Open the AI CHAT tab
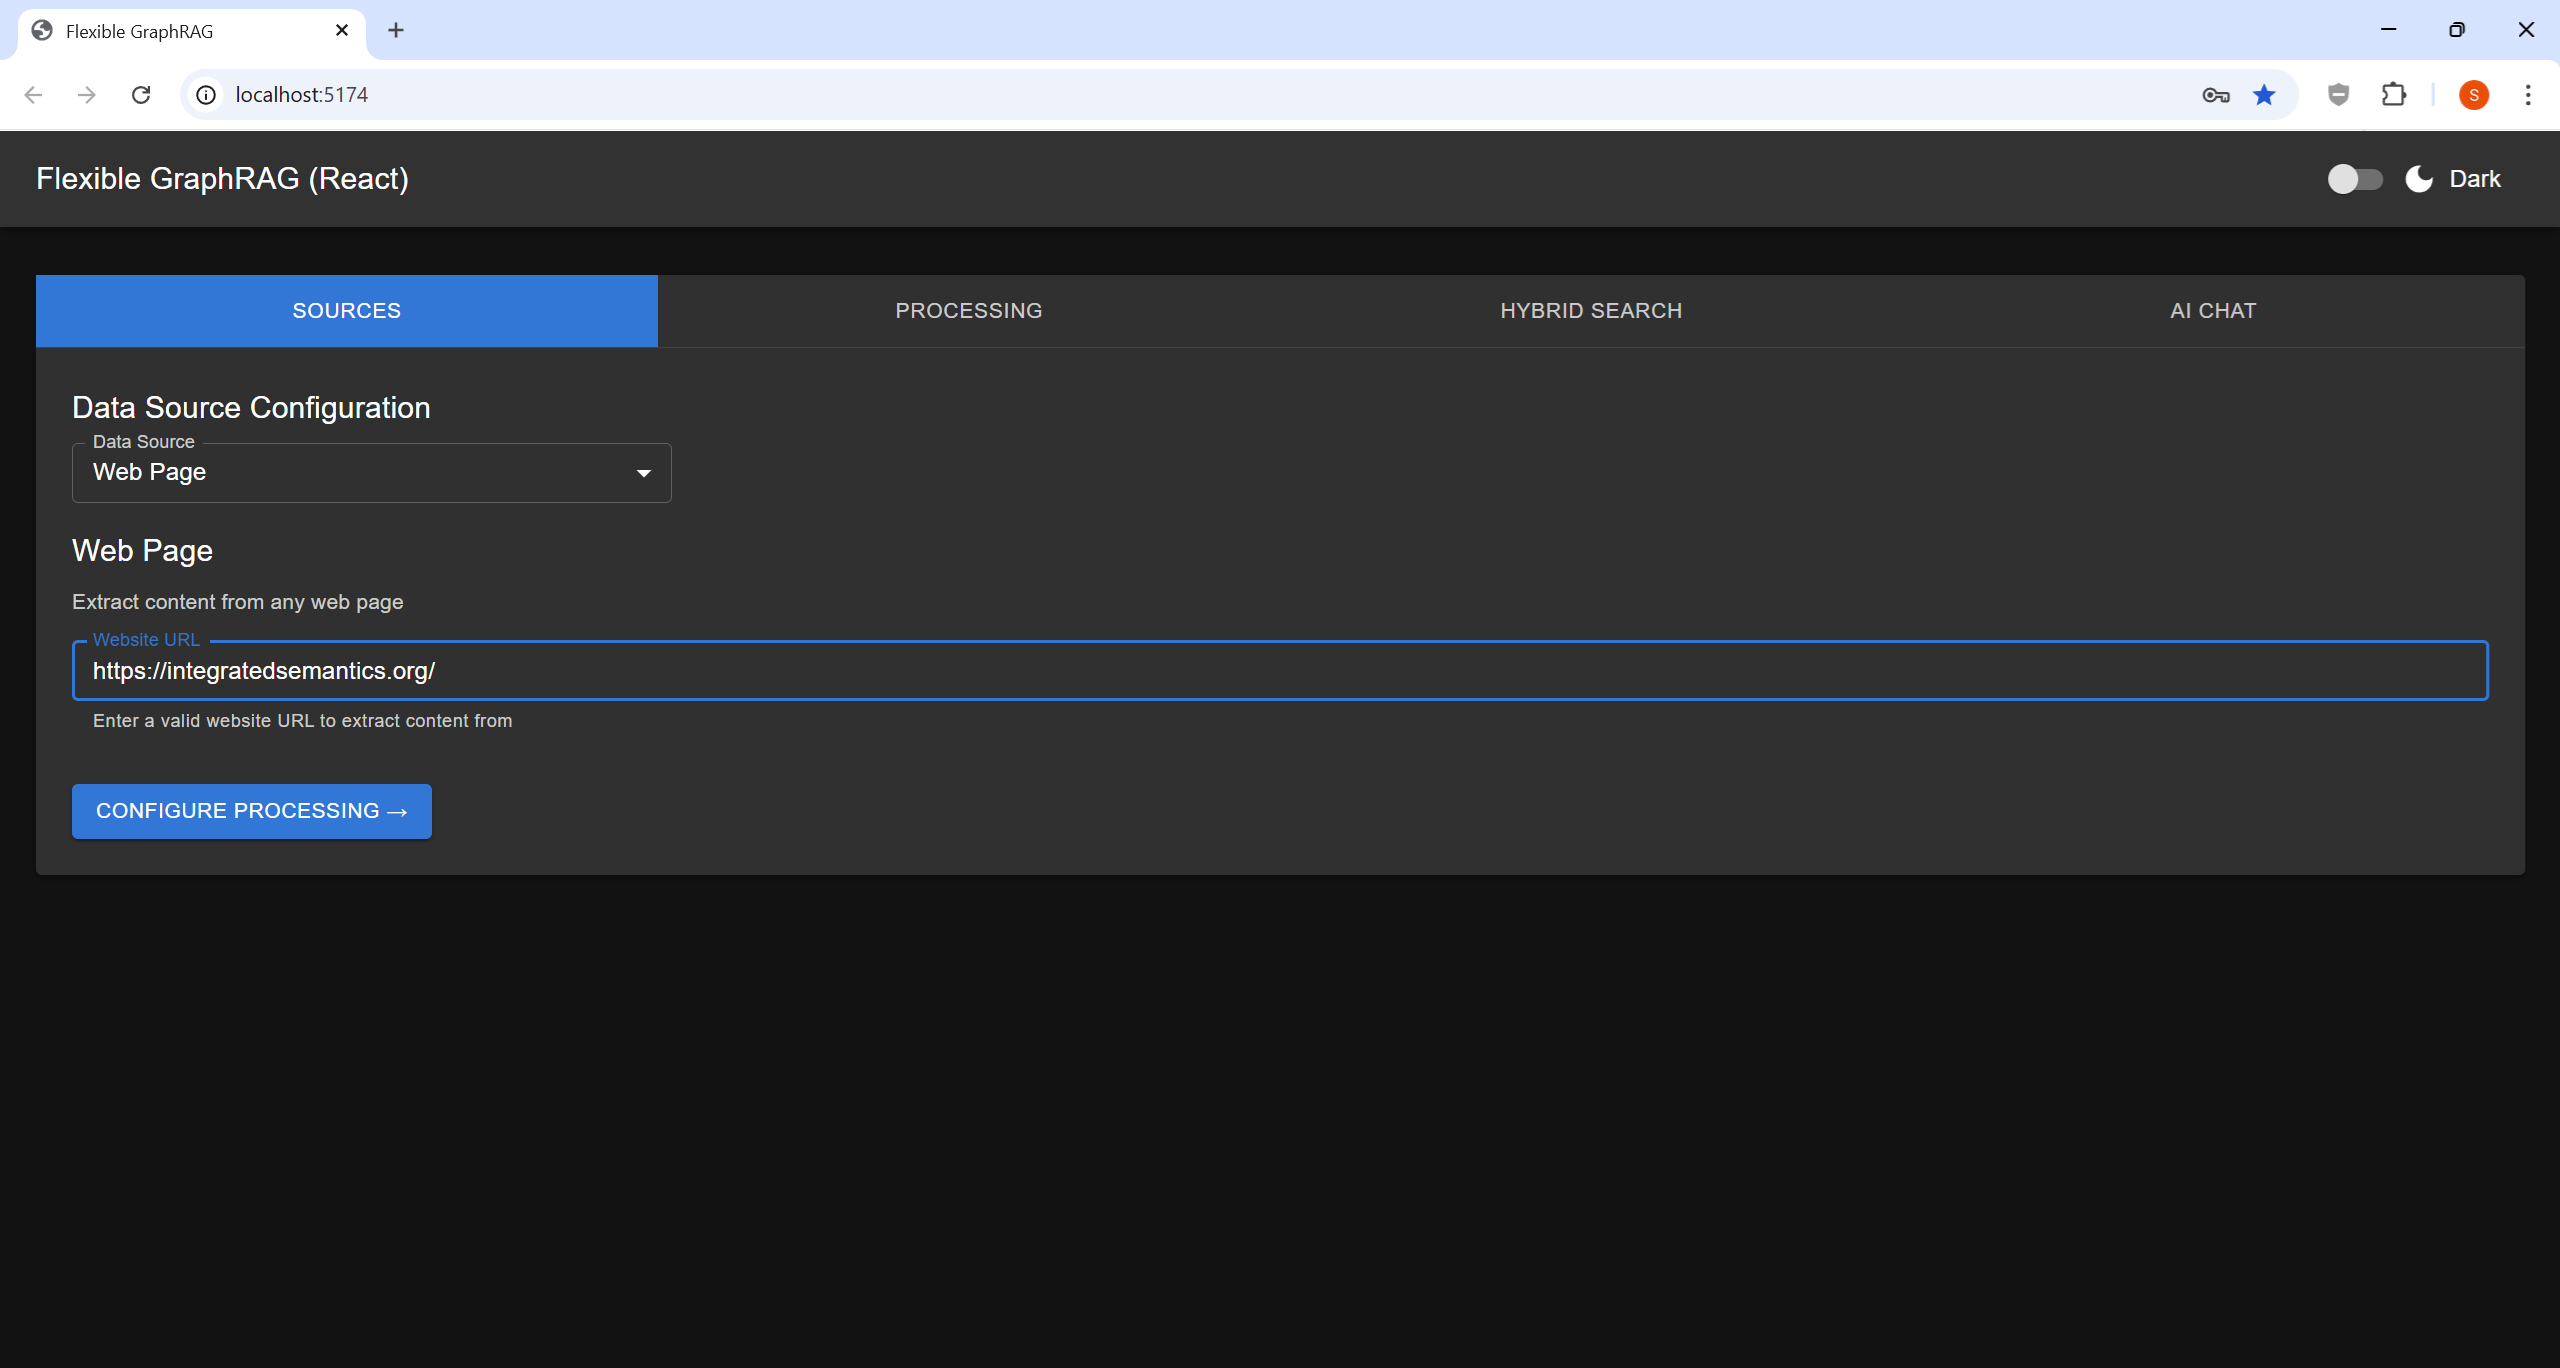Screen dimensions: 2560x1368 pyautogui.click(x=2210, y=310)
